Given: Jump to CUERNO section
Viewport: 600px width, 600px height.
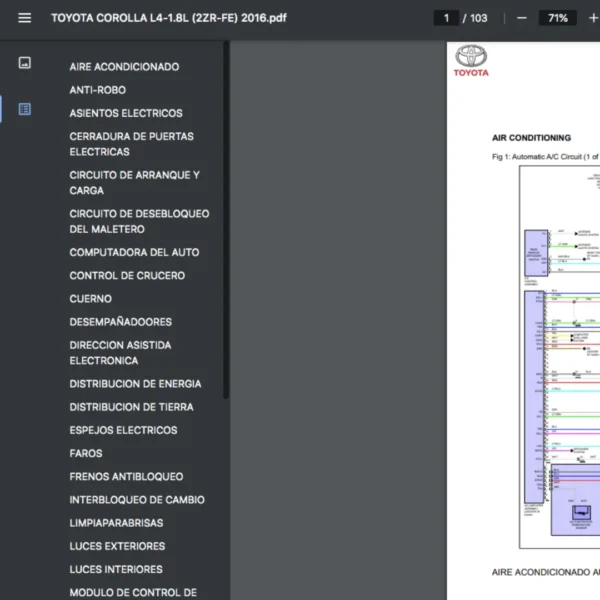Looking at the screenshot, I should click(91, 299).
